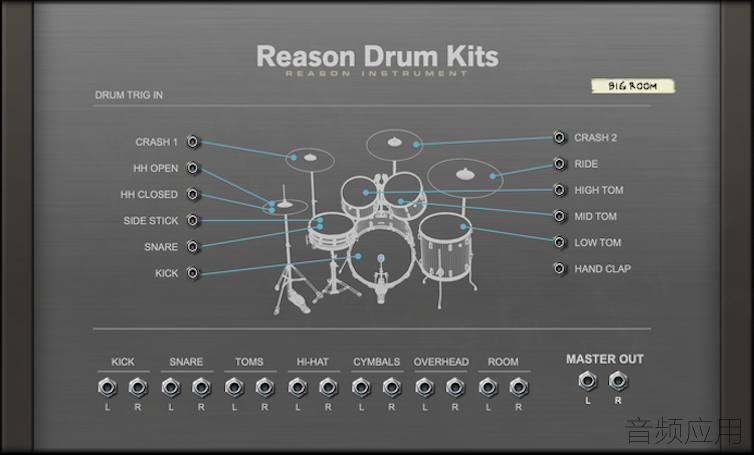The width and height of the screenshot is (754, 455).
Task: Click the RIDE trigger input jack
Action: coord(559,164)
